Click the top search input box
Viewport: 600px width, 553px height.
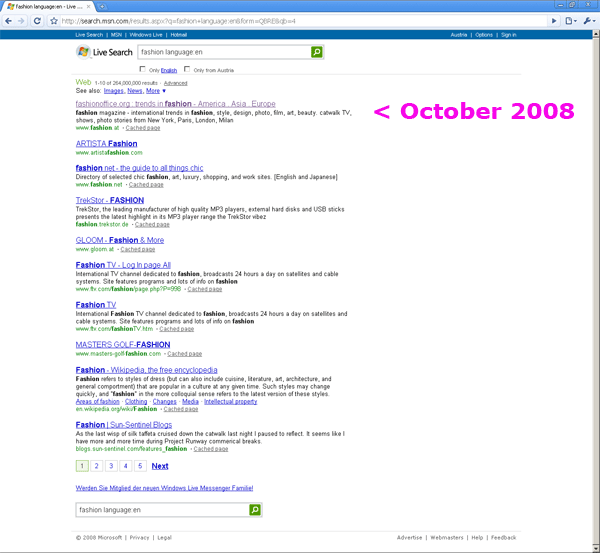pyautogui.click(x=224, y=52)
